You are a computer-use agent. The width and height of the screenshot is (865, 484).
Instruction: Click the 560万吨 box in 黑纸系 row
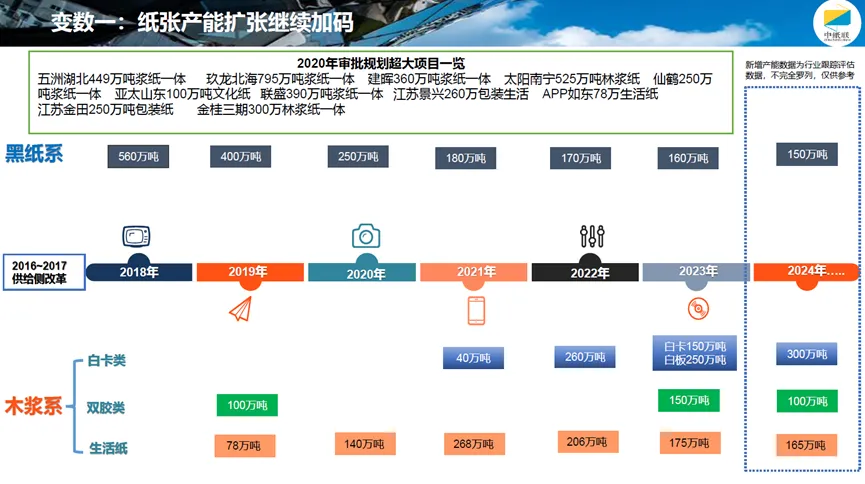(138, 157)
